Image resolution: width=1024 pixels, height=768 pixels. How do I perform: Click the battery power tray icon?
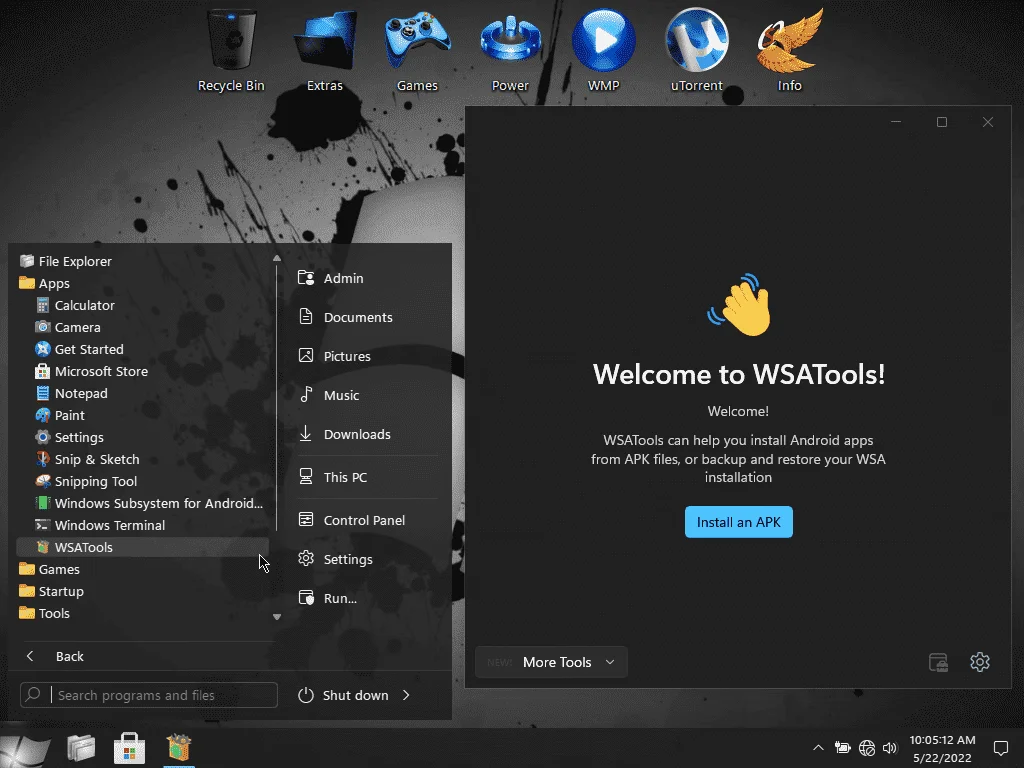pos(842,748)
